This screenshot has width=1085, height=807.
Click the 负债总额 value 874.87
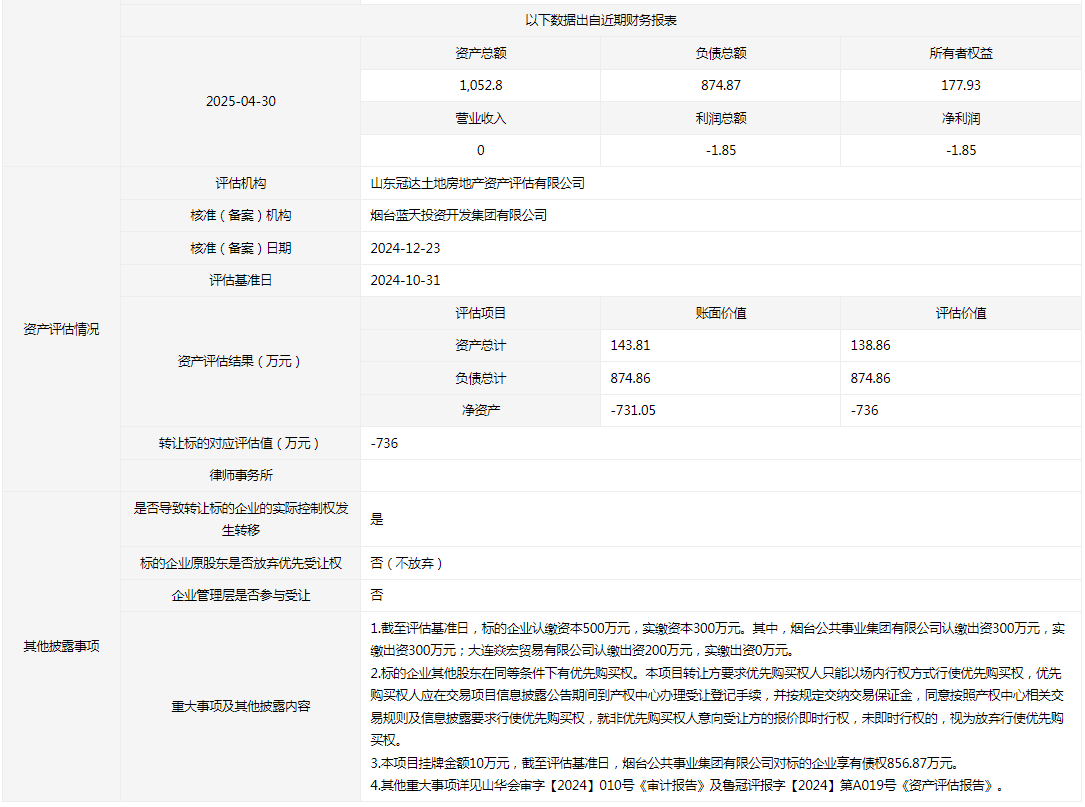720,86
